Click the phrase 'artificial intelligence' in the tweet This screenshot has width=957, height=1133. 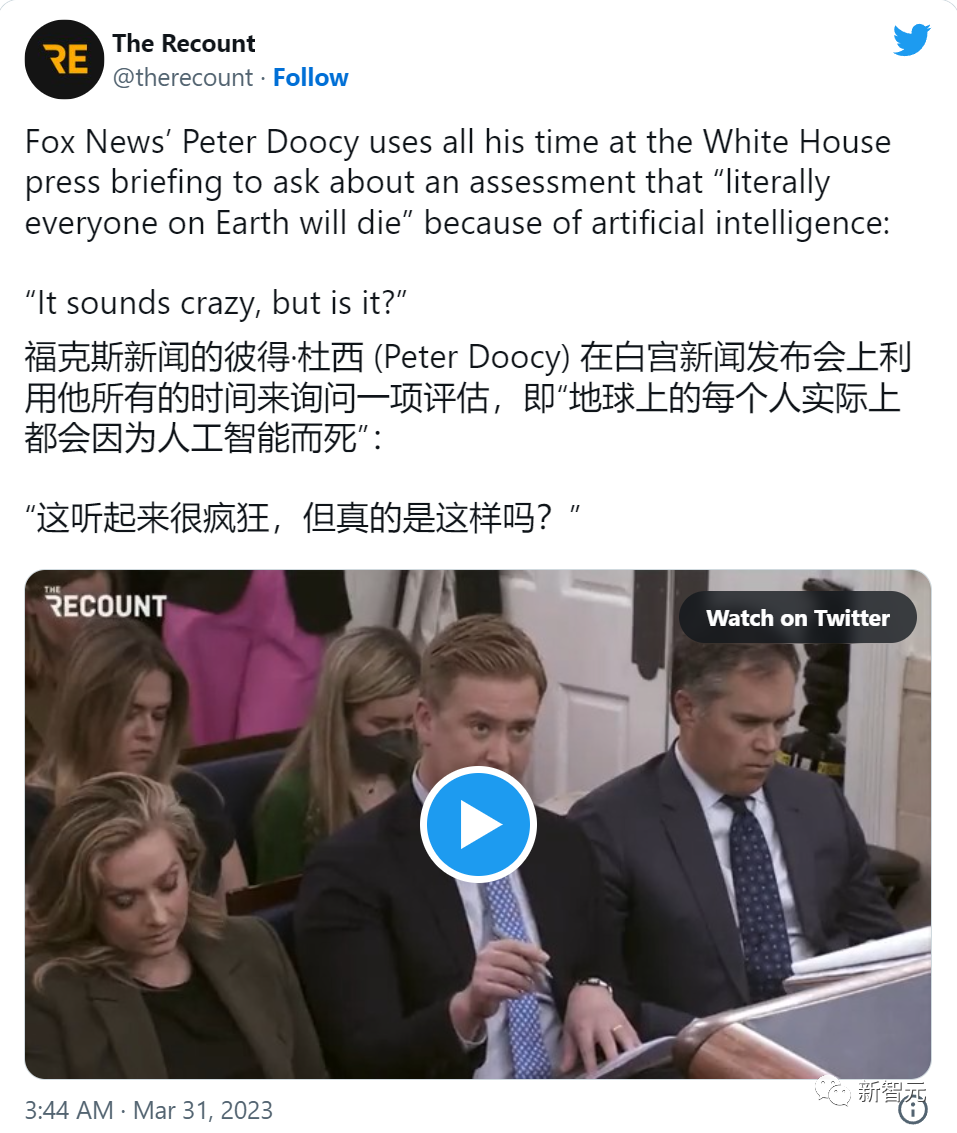click(x=740, y=223)
